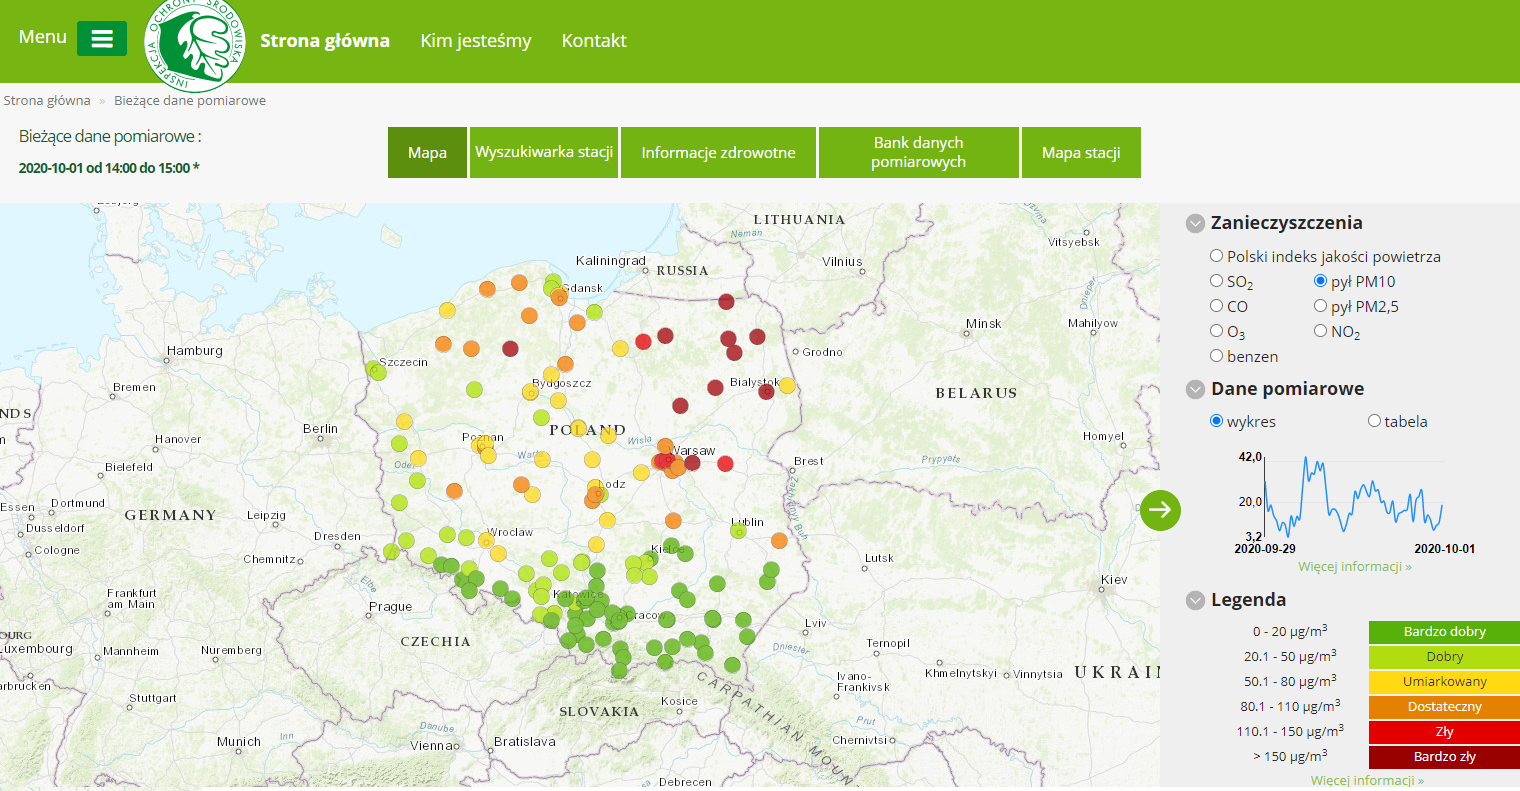The width and height of the screenshot is (1520, 791).
Task: Click the green station marker at Lublin
Action: coord(738,531)
